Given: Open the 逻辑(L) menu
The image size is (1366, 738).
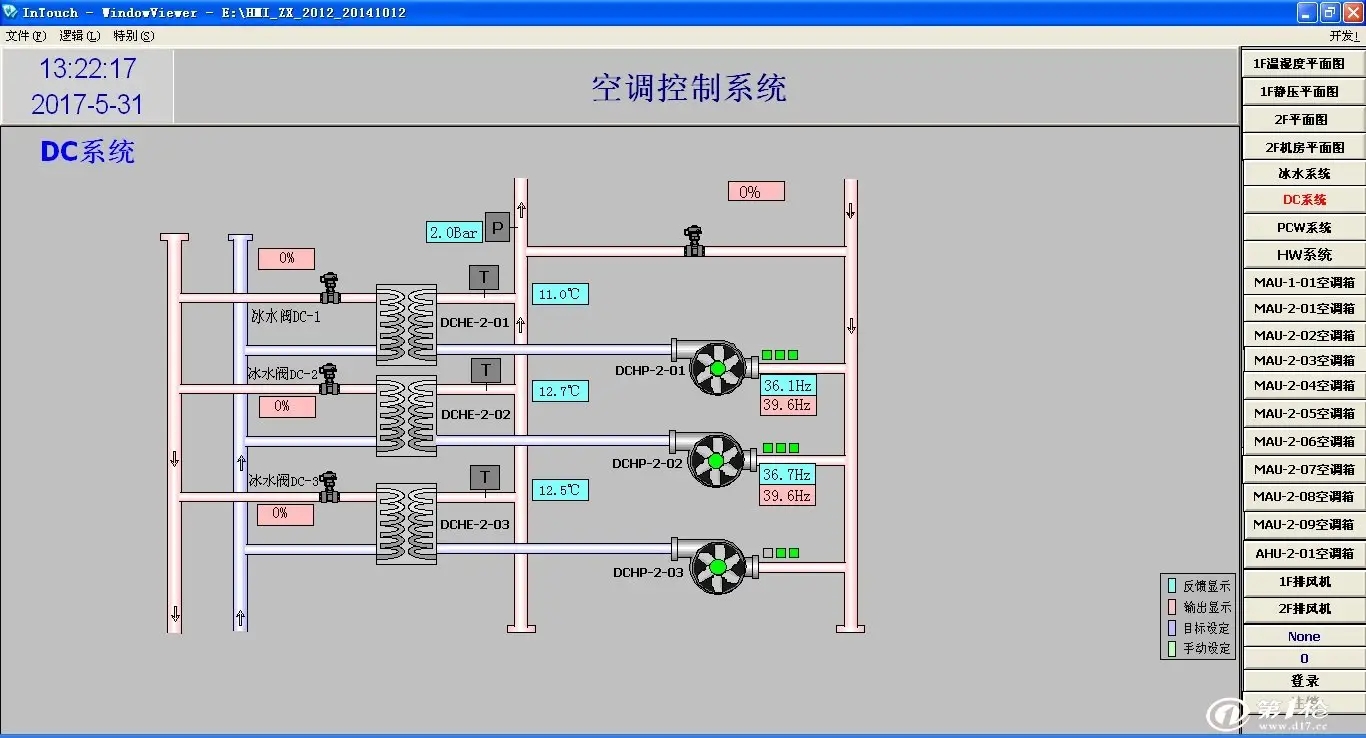Looking at the screenshot, I should (x=80, y=36).
